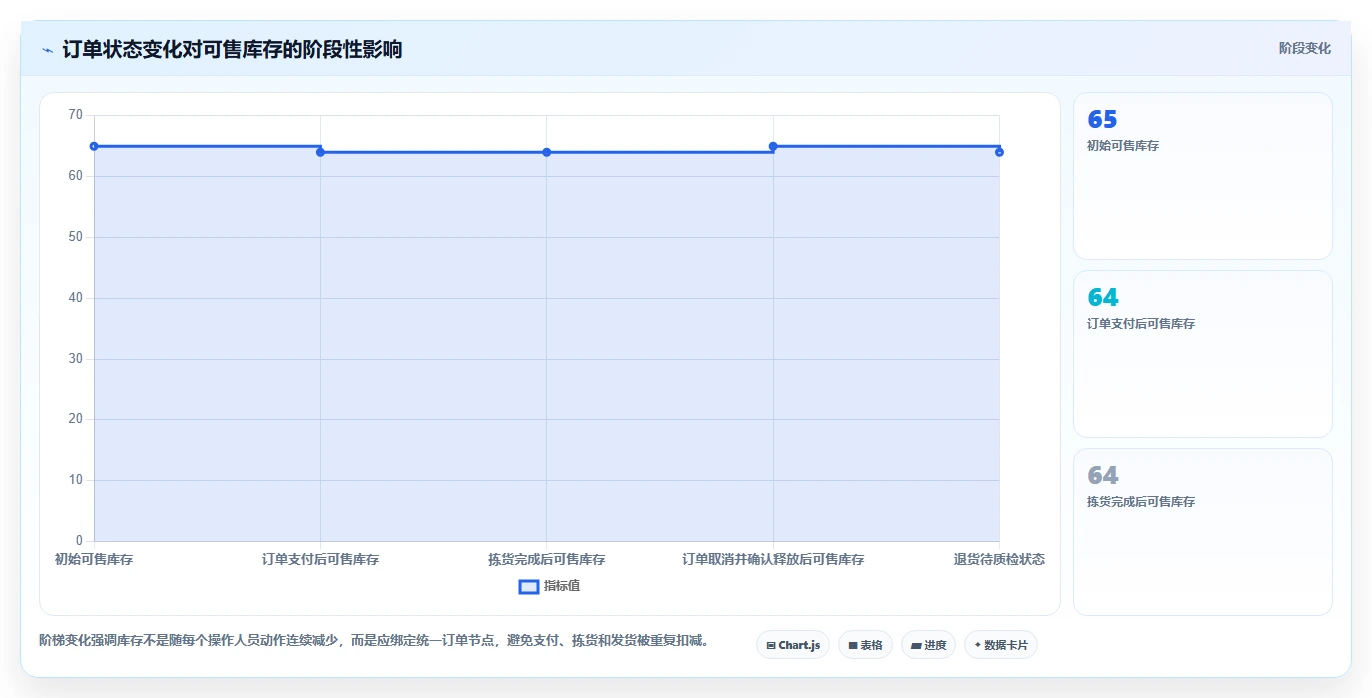The height and width of the screenshot is (698, 1372).
Task: Click the data point at 订单支付后可售库存
Action: pos(320,152)
